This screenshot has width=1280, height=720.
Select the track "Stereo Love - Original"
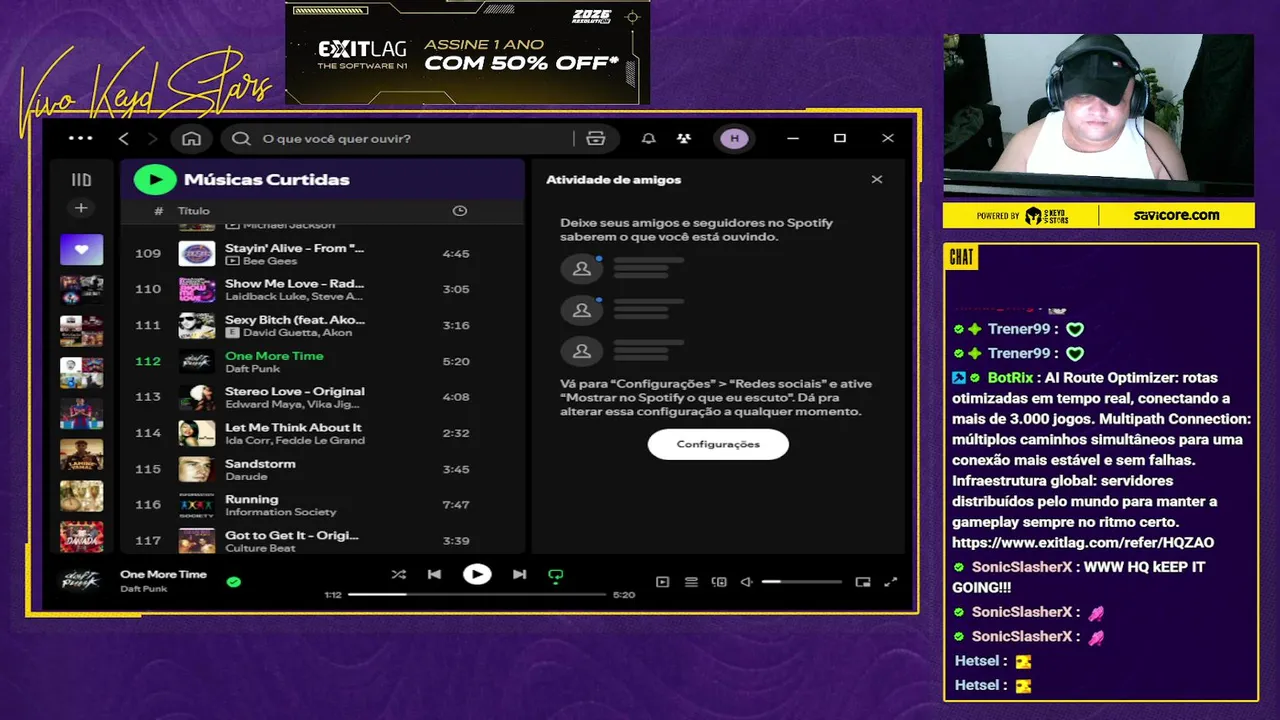pos(322,397)
